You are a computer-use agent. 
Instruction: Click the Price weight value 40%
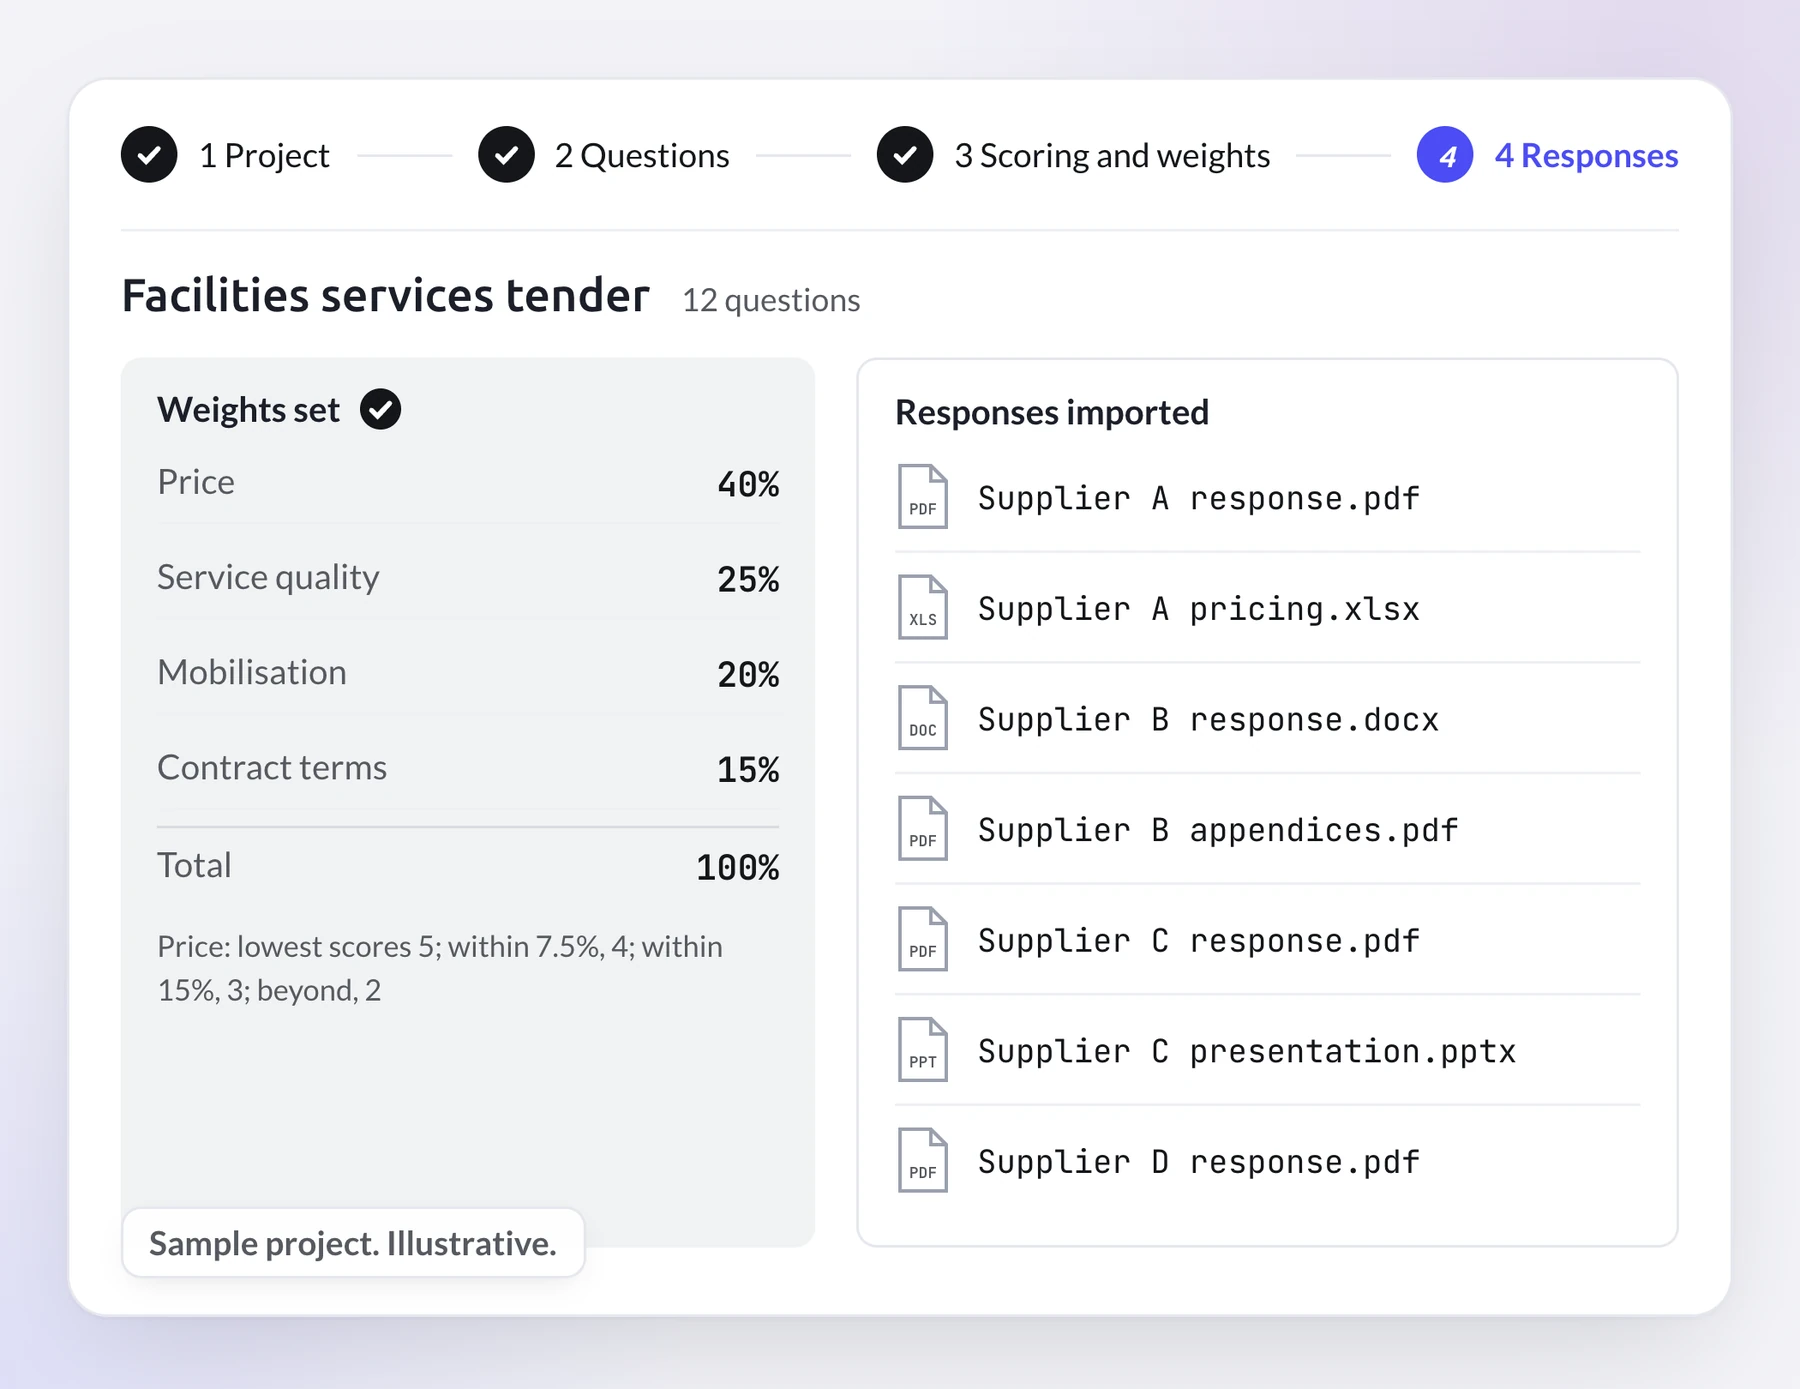[748, 484]
